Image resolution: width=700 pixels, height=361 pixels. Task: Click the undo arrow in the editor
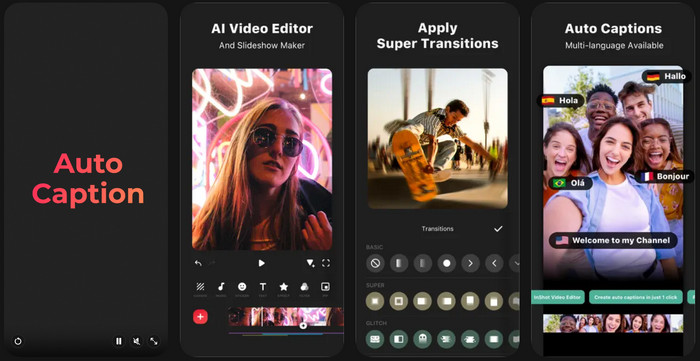pos(198,263)
